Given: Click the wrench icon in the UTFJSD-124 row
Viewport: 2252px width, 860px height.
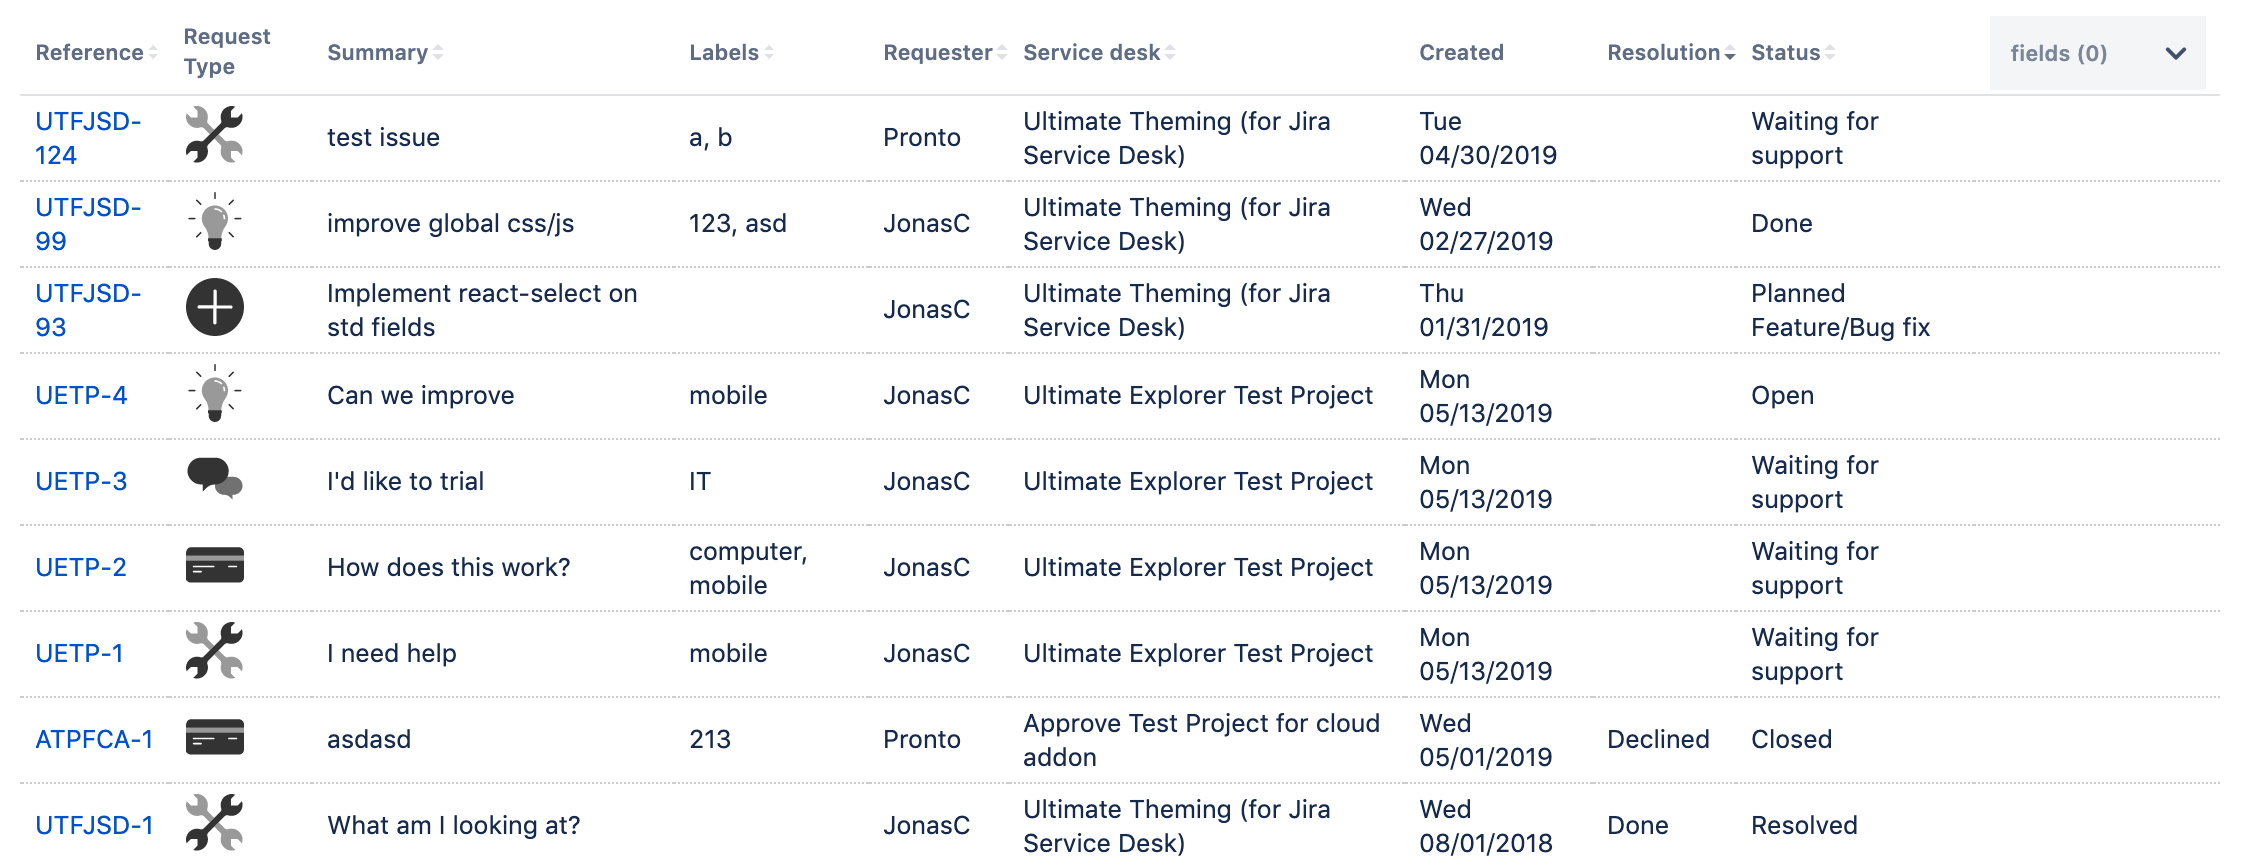Looking at the screenshot, I should coord(214,135).
